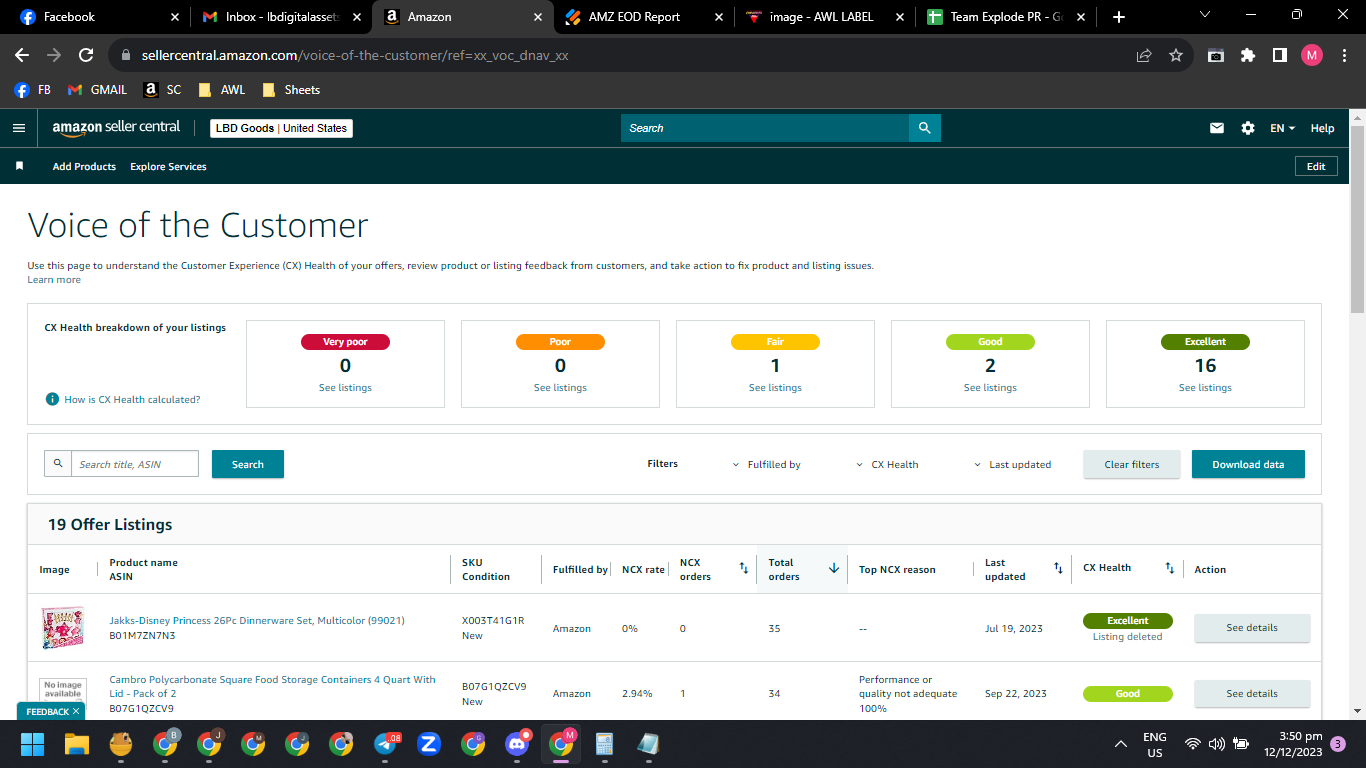Click the Jakks-Disney Dinnerware product thumbnail
The width and height of the screenshot is (1366, 768).
click(x=62, y=628)
